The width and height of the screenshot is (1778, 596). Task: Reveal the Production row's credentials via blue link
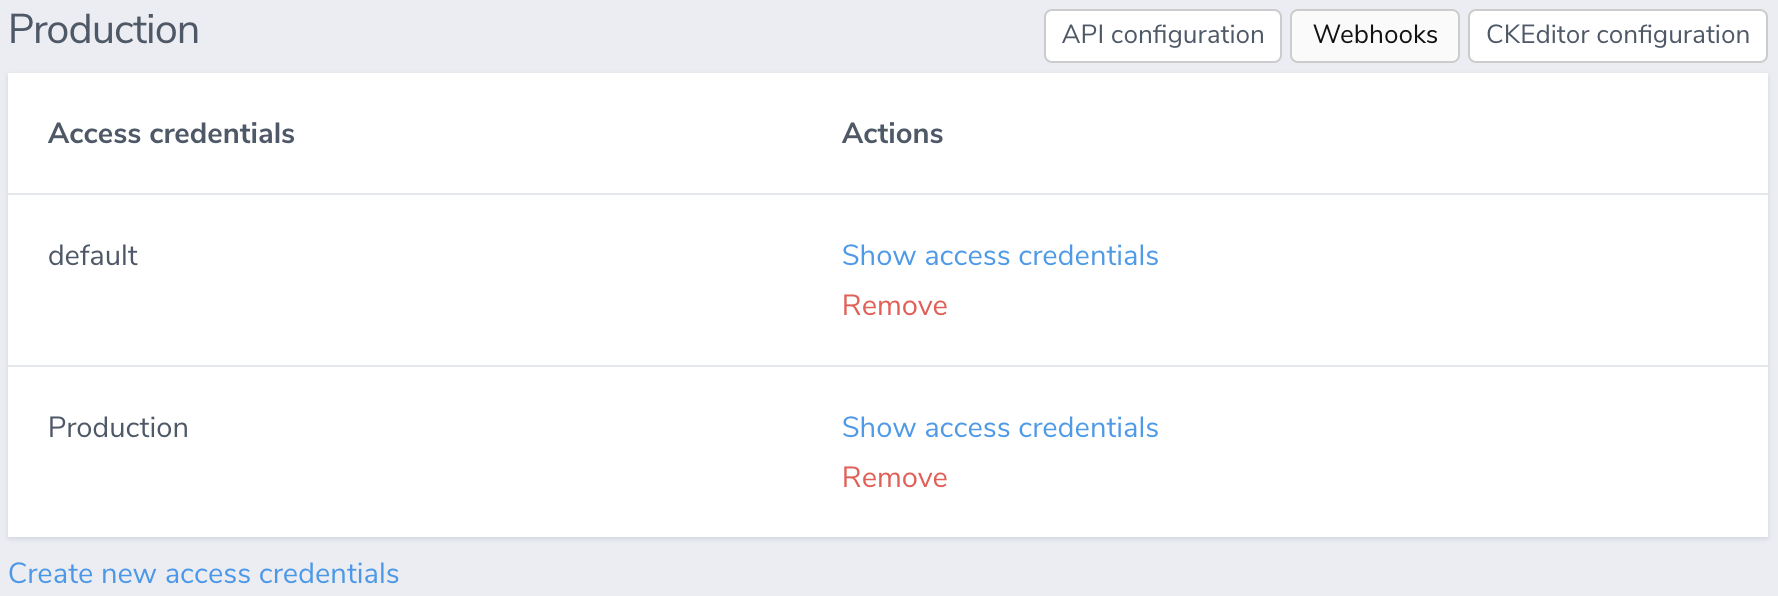click(1000, 428)
